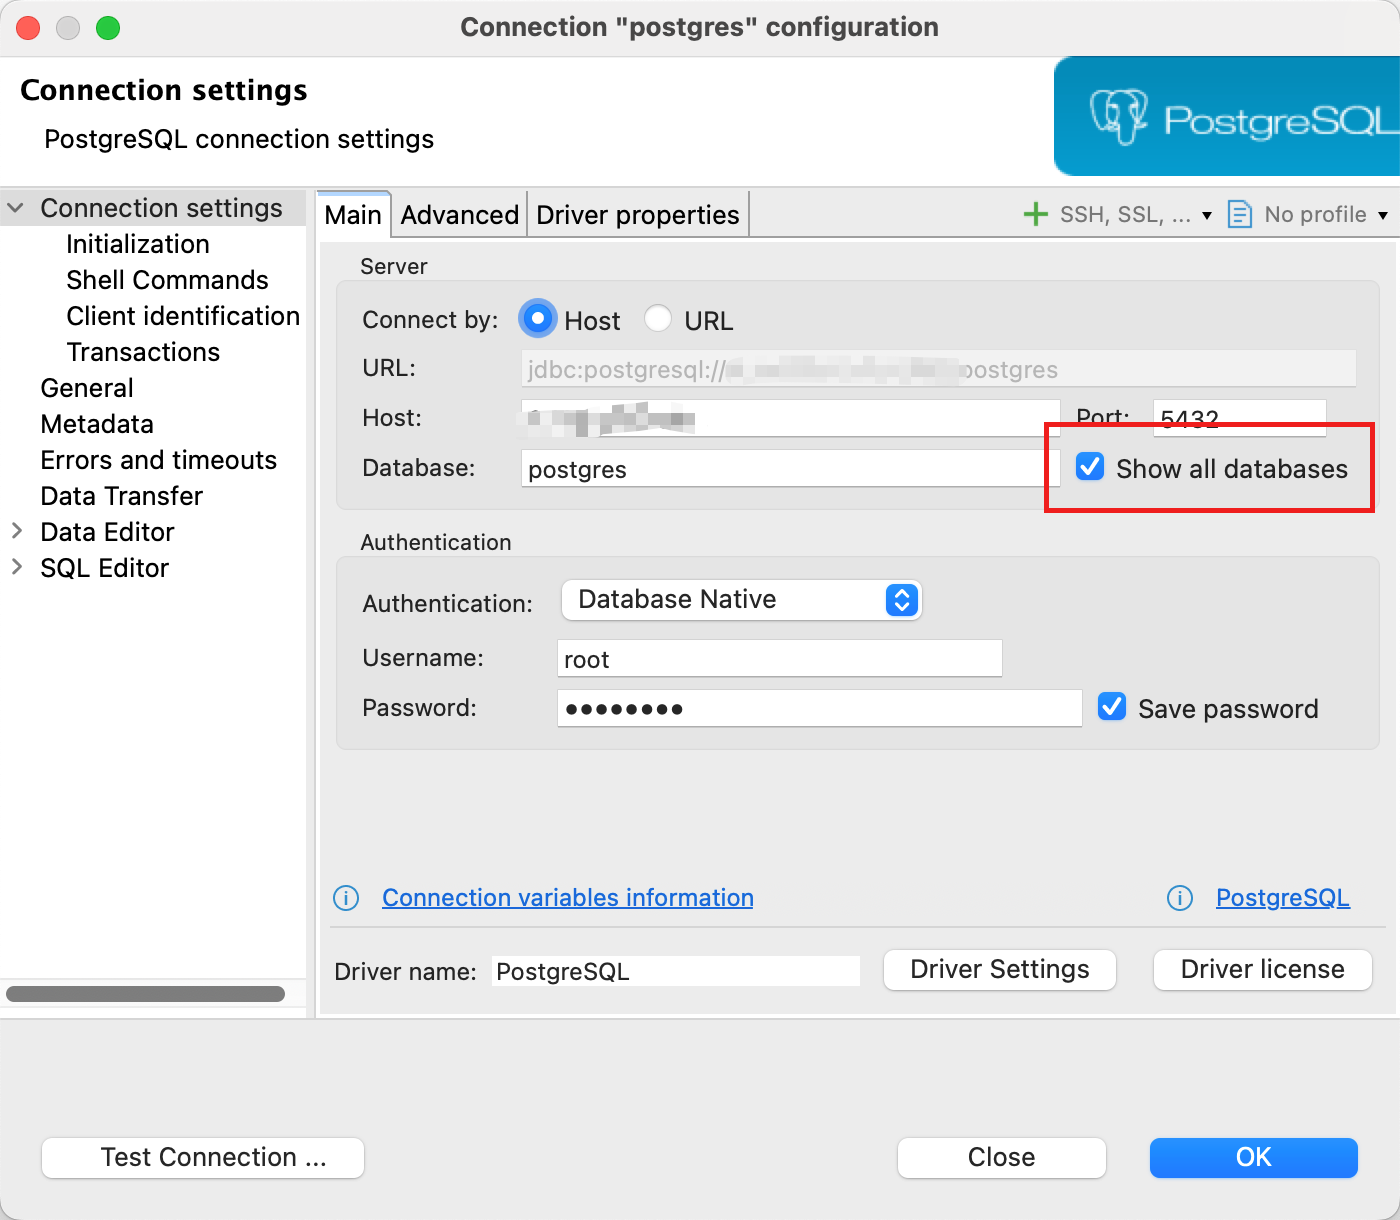Open the Connection variables information link
Viewport: 1400px width, 1220px height.
point(568,898)
